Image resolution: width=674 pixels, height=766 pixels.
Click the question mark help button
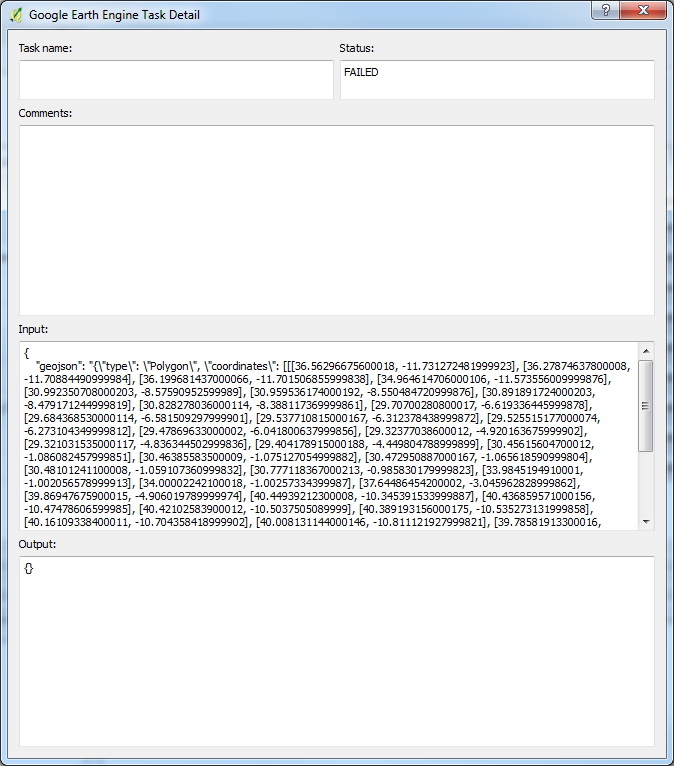[603, 11]
